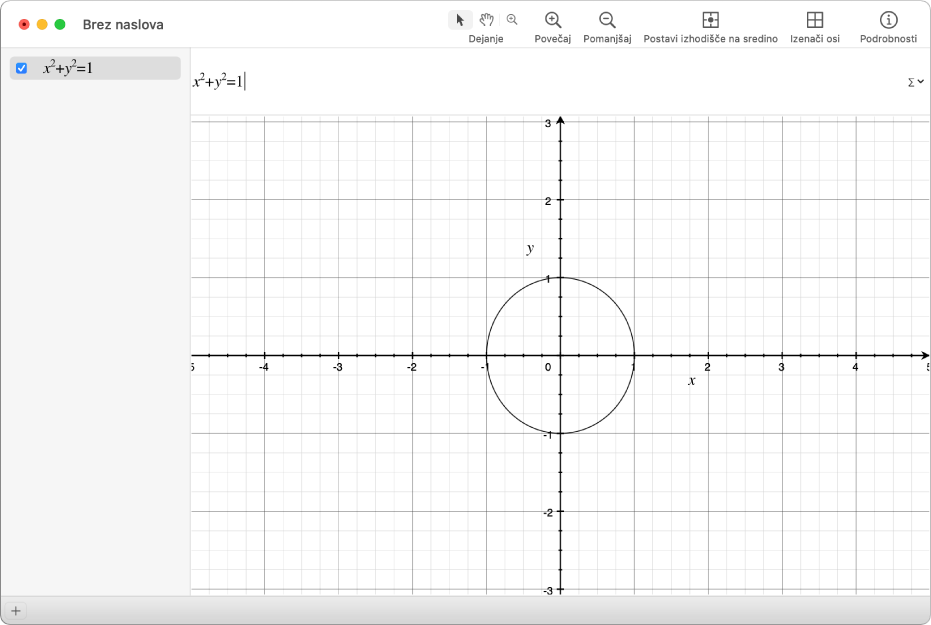Select the hand move tool

486,20
